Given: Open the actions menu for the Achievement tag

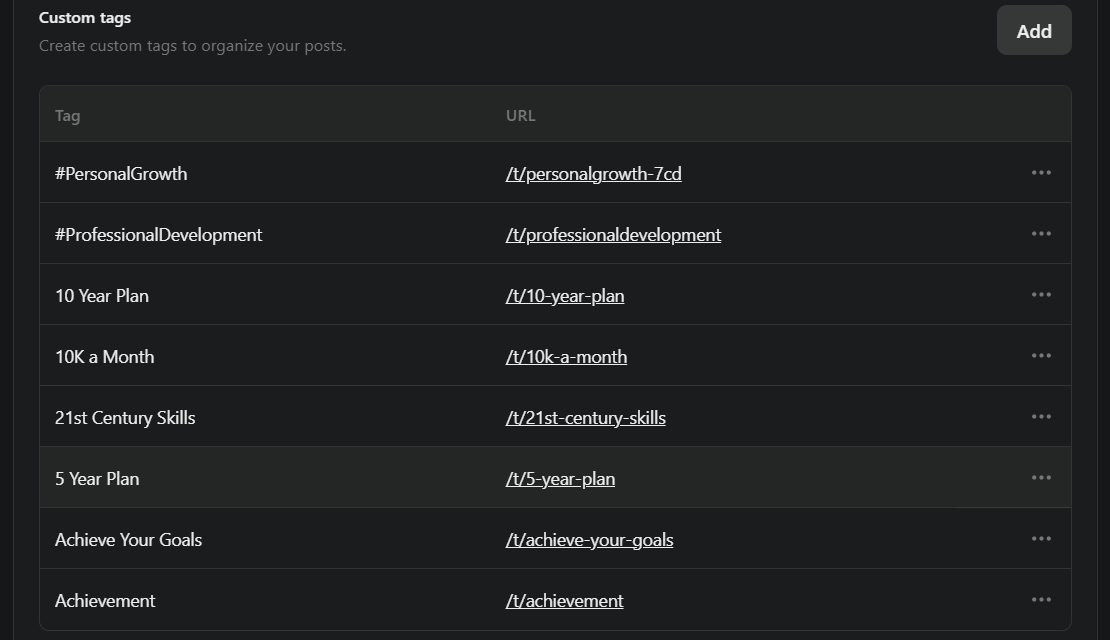Looking at the screenshot, I should click(1041, 599).
